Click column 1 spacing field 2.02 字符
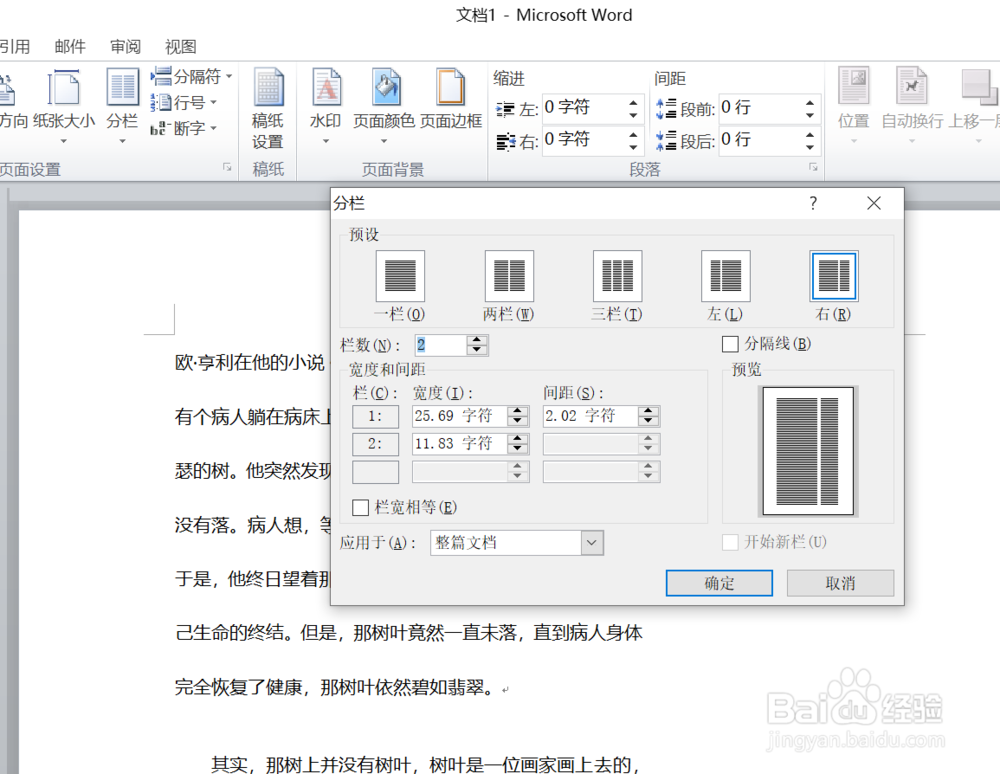This screenshot has height=774, width=1000. (x=590, y=416)
